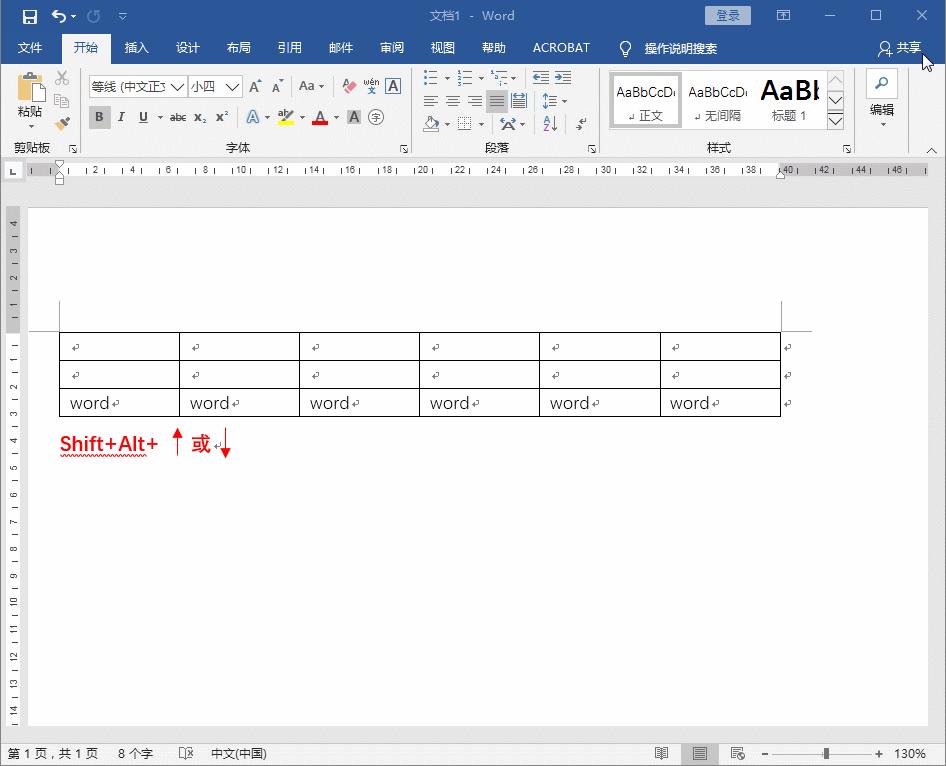Click the Redo icon
The height and width of the screenshot is (766, 946).
click(94, 16)
